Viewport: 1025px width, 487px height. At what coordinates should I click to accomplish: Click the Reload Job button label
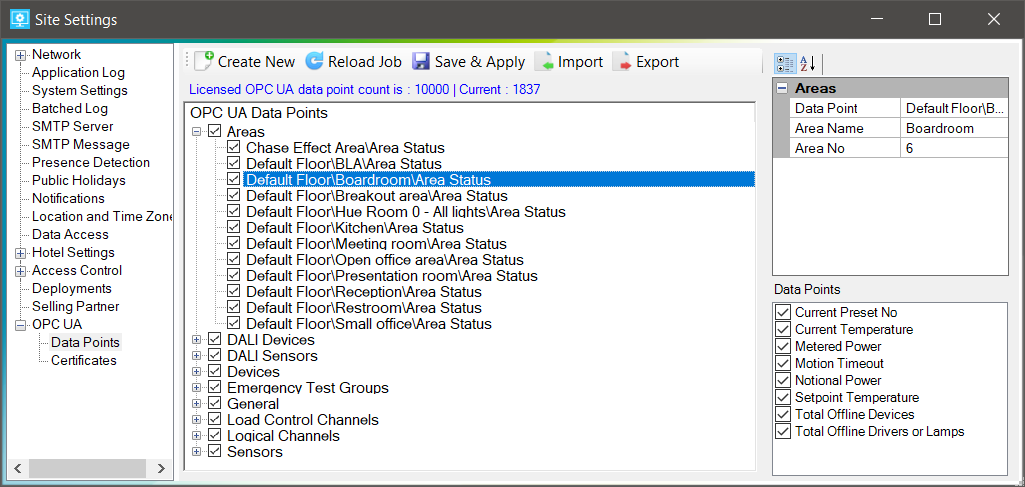[x=365, y=62]
